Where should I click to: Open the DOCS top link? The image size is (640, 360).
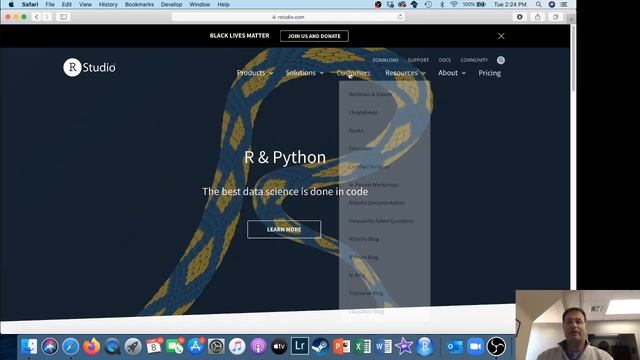(445, 60)
